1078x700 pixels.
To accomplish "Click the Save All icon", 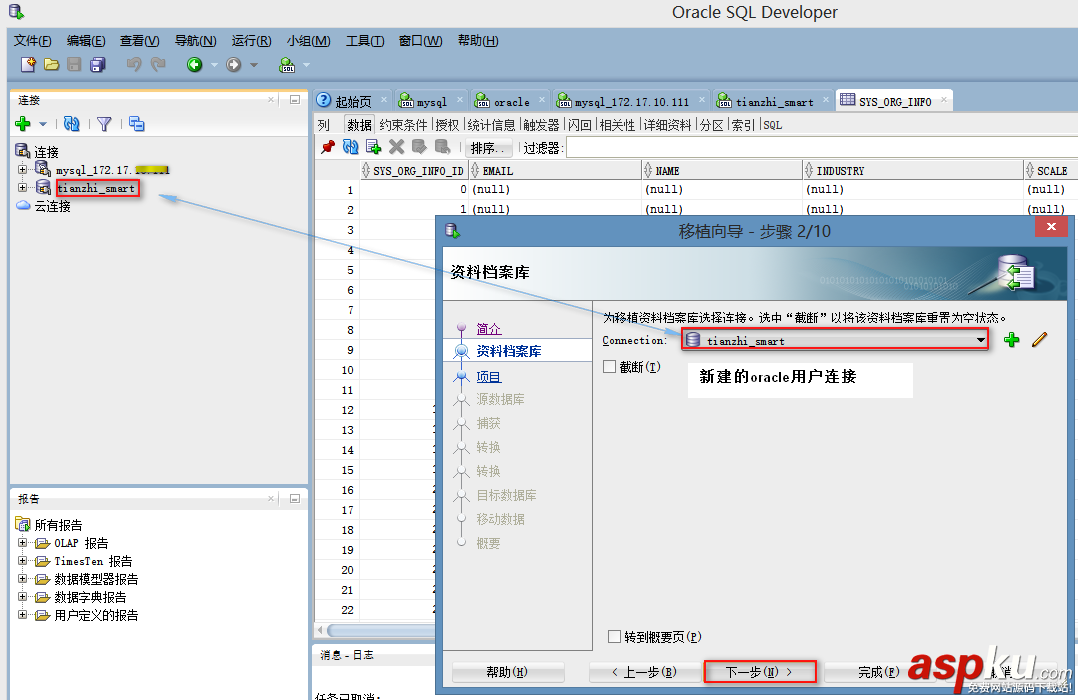I will 98,65.
